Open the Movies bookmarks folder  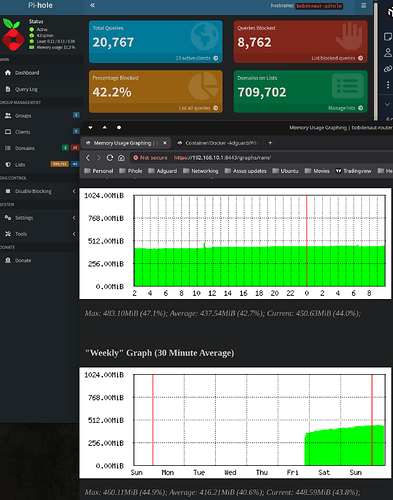pyautogui.click(x=317, y=171)
